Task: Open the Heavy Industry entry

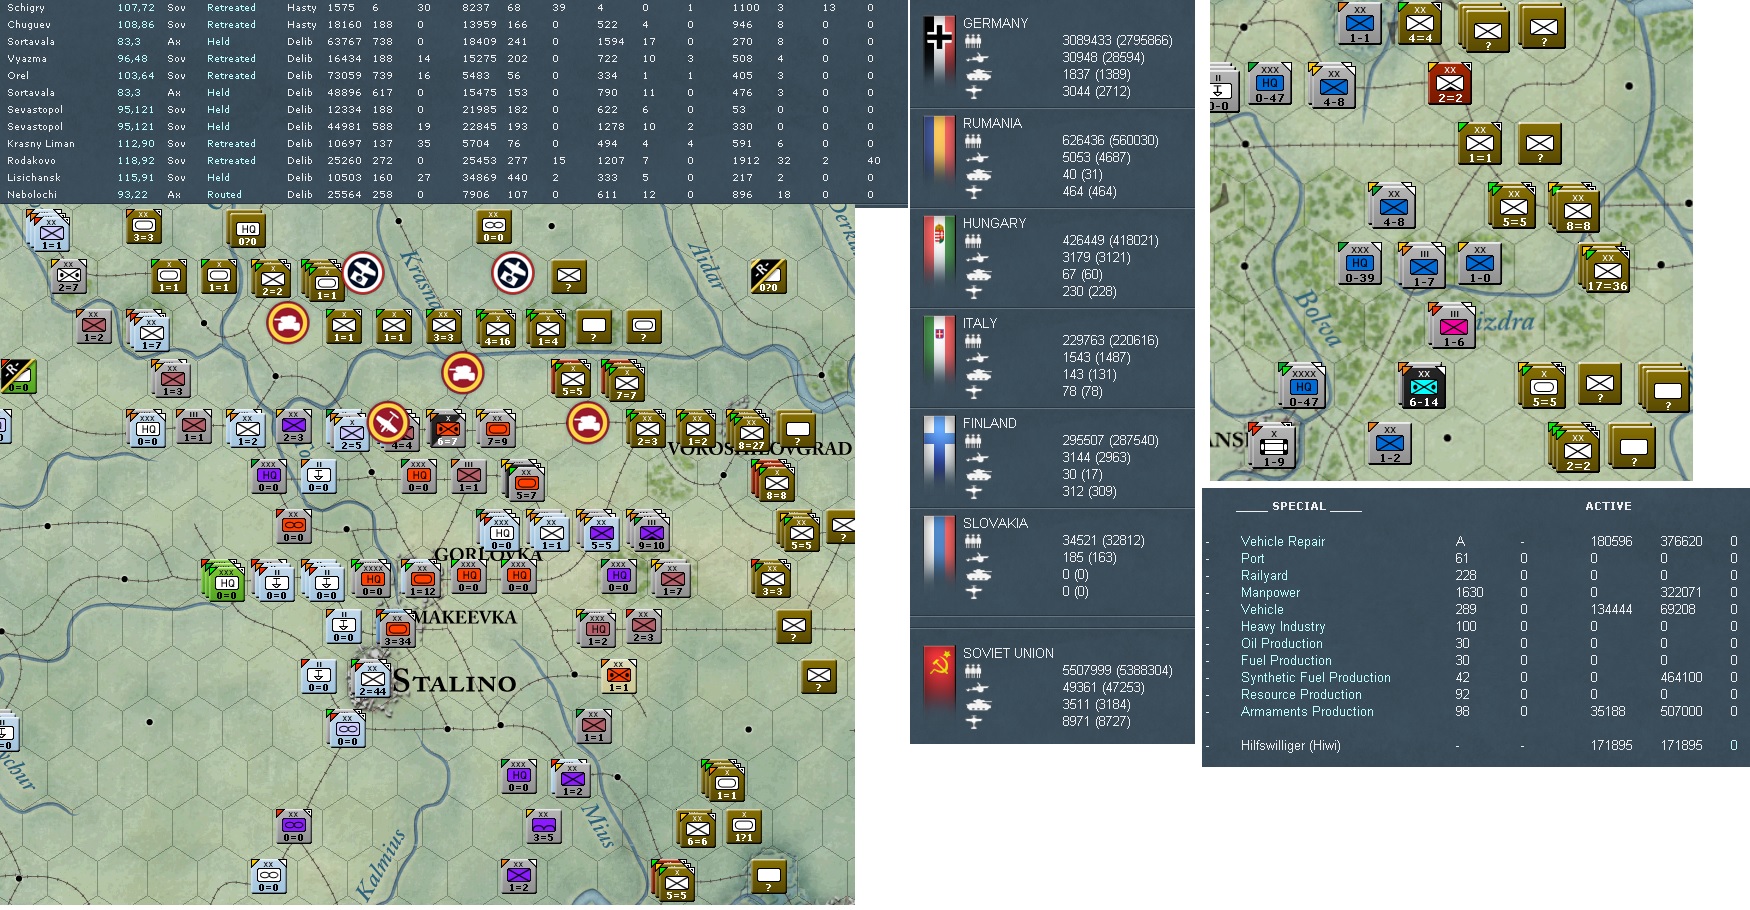Action: point(1283,626)
